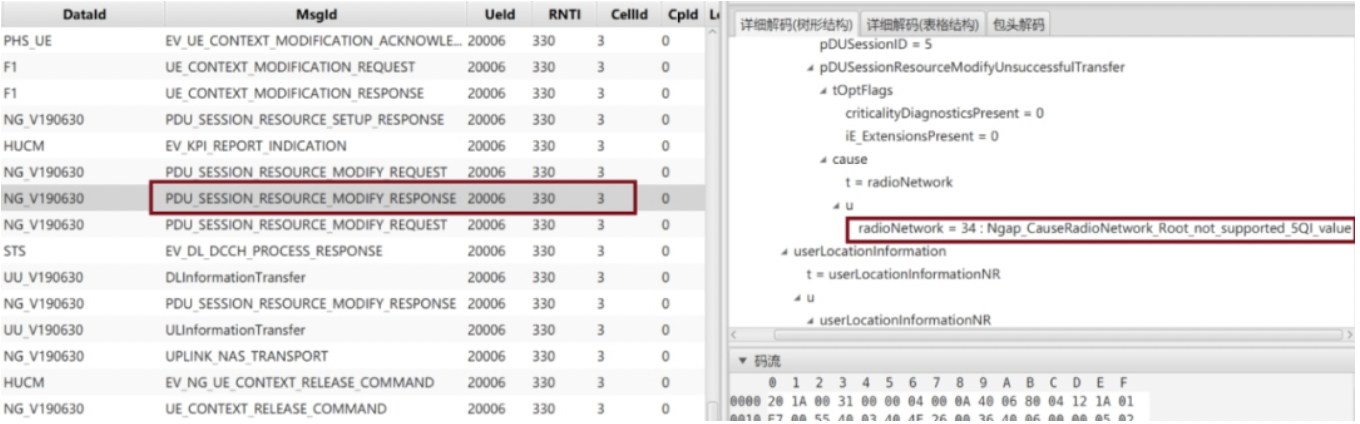The width and height of the screenshot is (1360, 424).
Task: Click the 0000 hex stream row
Action: pos(940,401)
